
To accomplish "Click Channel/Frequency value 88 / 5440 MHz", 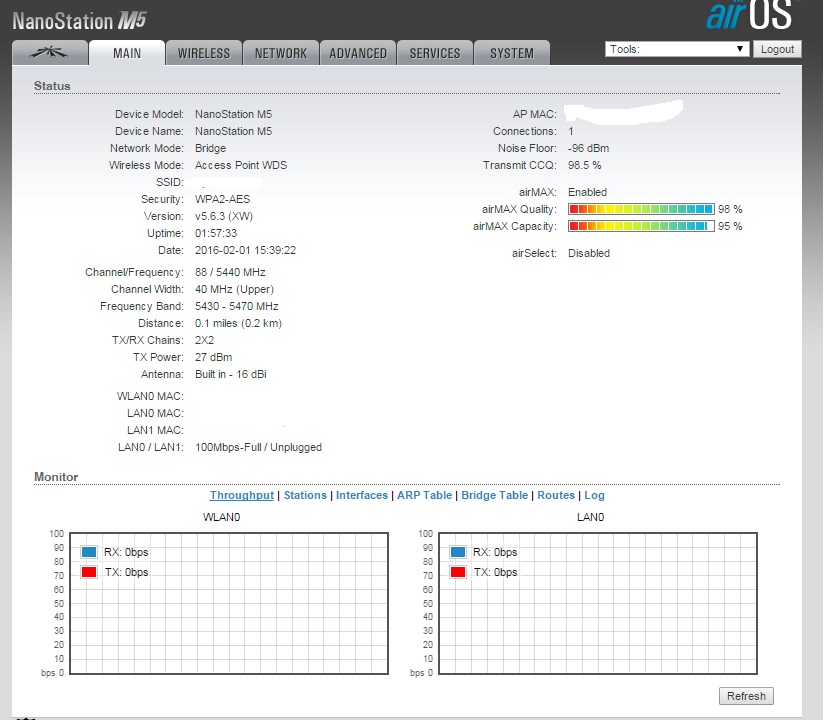I will 230,272.
